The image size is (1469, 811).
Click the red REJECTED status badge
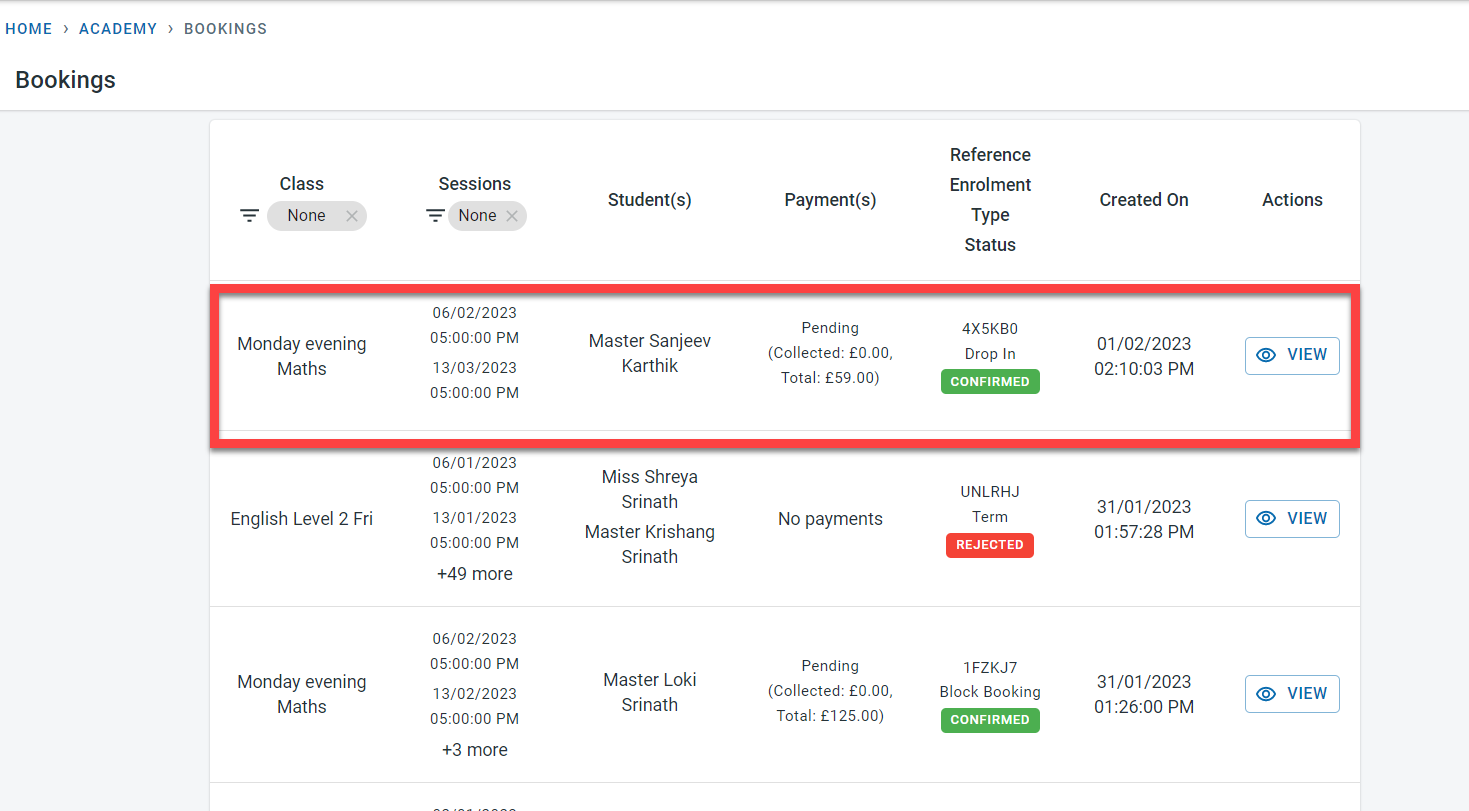[989, 545]
